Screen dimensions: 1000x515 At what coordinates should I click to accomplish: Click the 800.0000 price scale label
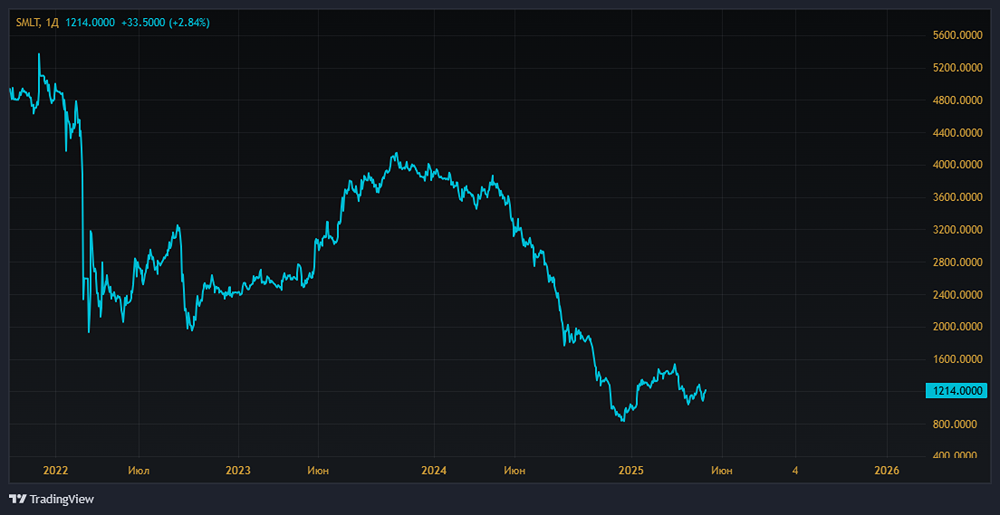point(958,424)
